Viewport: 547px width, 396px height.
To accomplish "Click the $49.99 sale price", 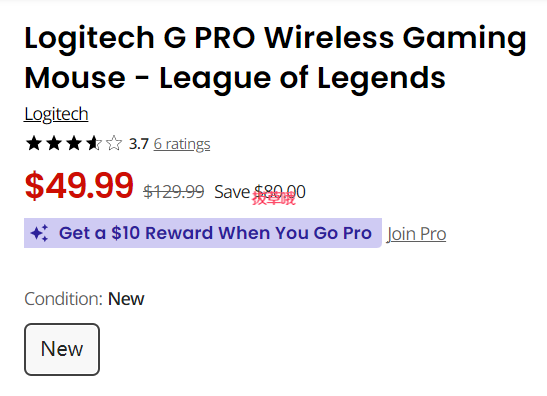I will point(79,185).
